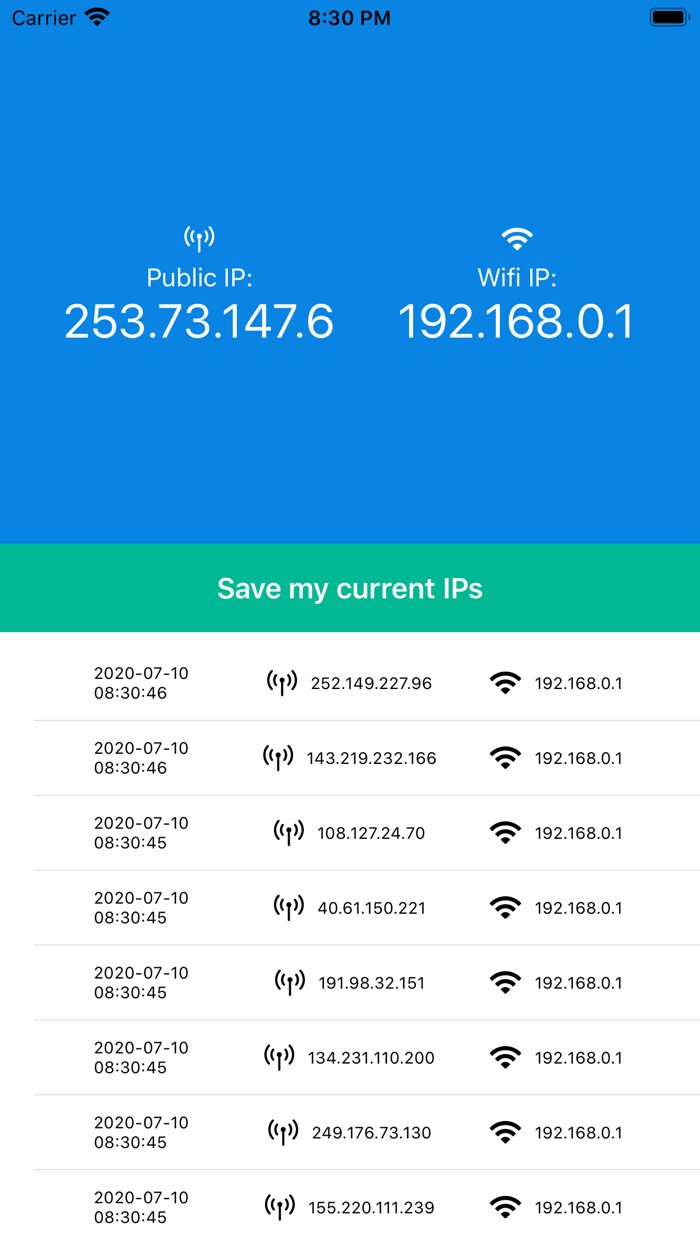This screenshot has height=1244, width=700.
Task: Click the antenna icon for 191.98.32.151
Action: coord(288,981)
